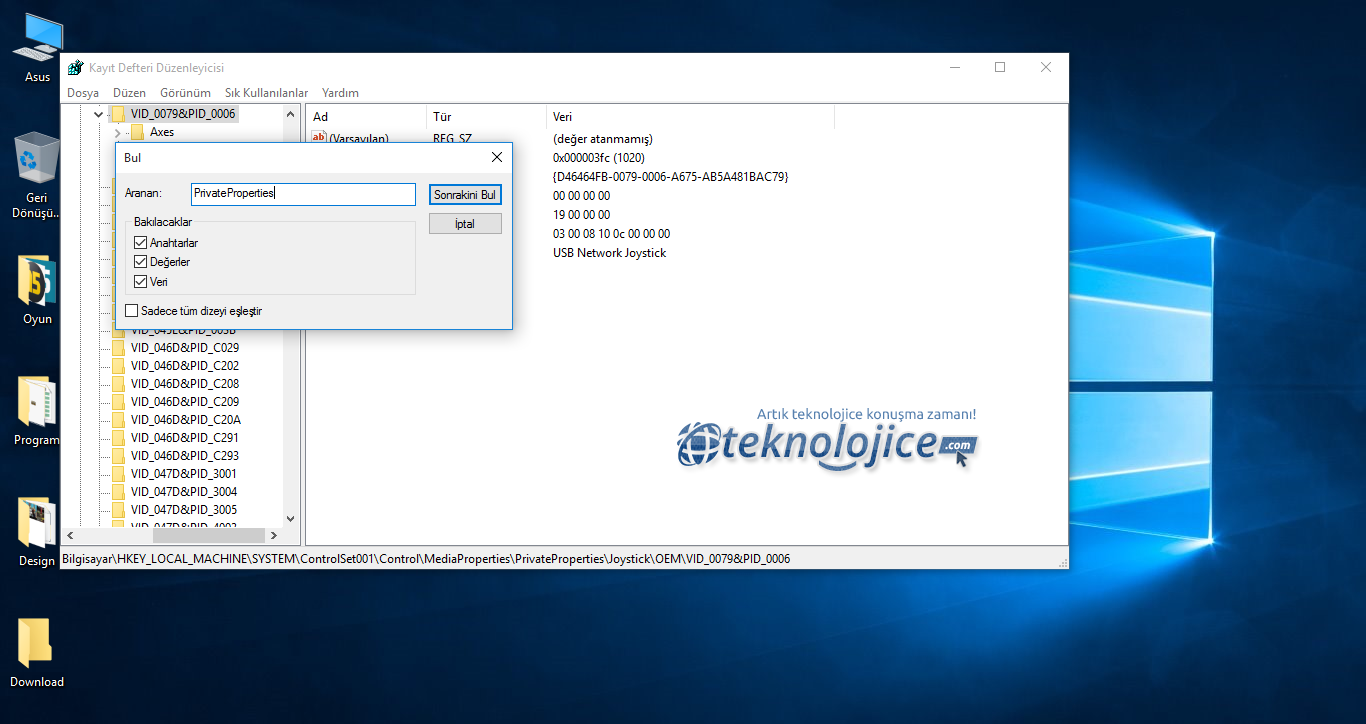Uncheck the Anahtarlar checkbox

point(141,243)
